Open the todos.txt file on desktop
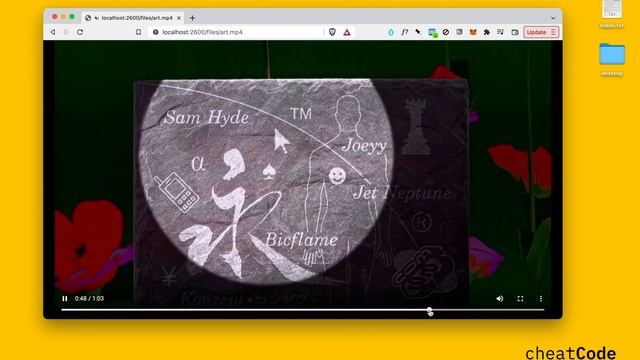The height and width of the screenshot is (360, 640). [612, 14]
